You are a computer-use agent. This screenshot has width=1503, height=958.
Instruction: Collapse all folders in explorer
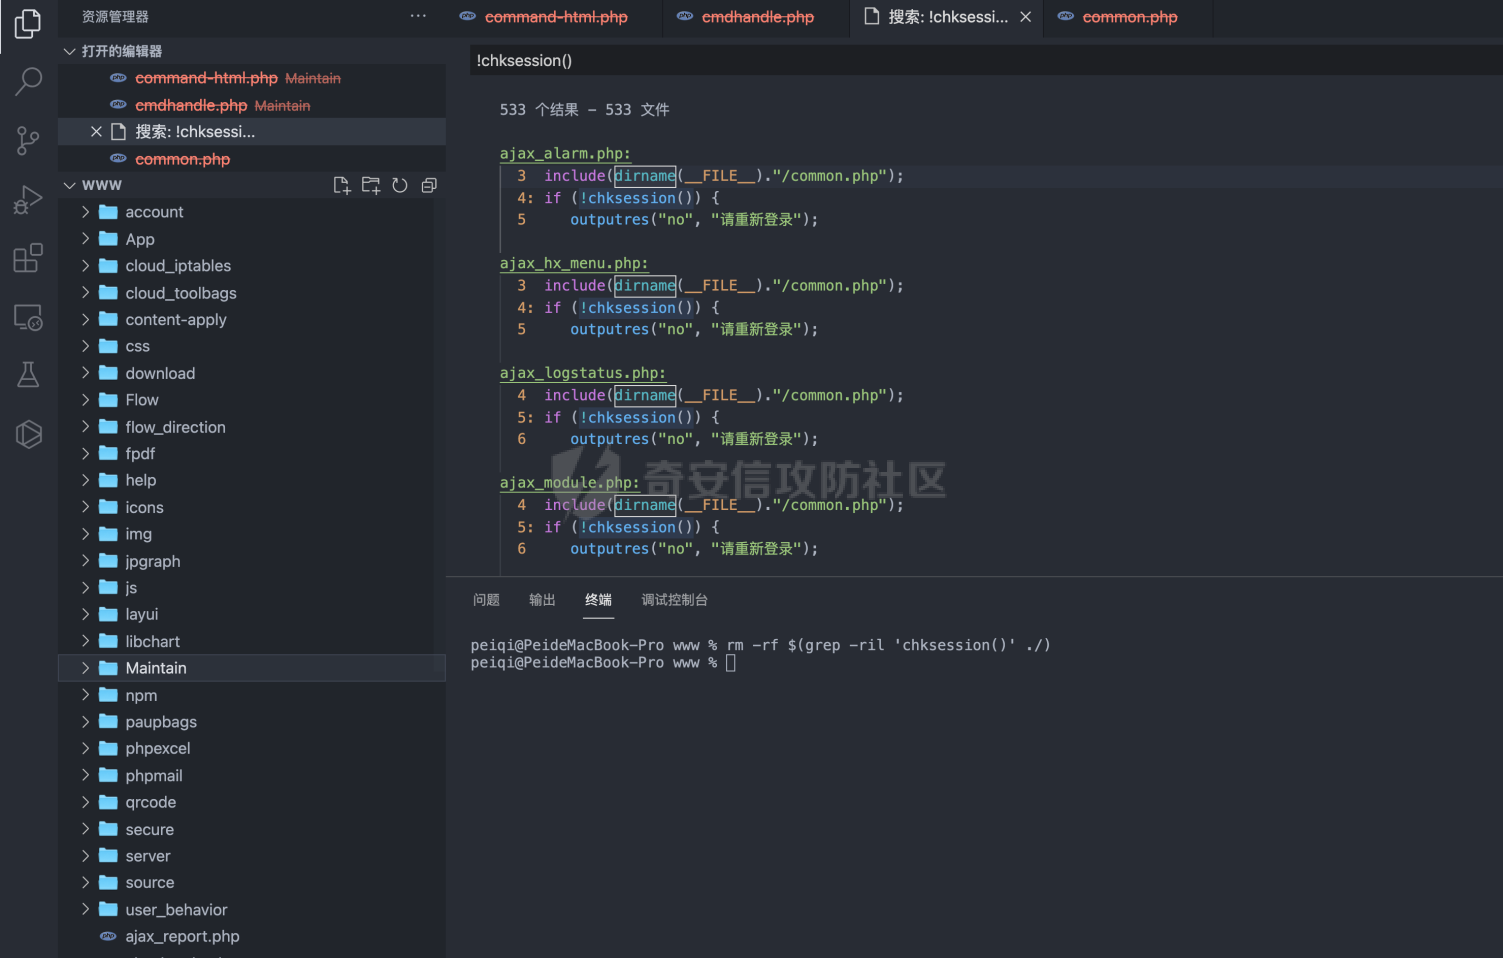pos(429,185)
